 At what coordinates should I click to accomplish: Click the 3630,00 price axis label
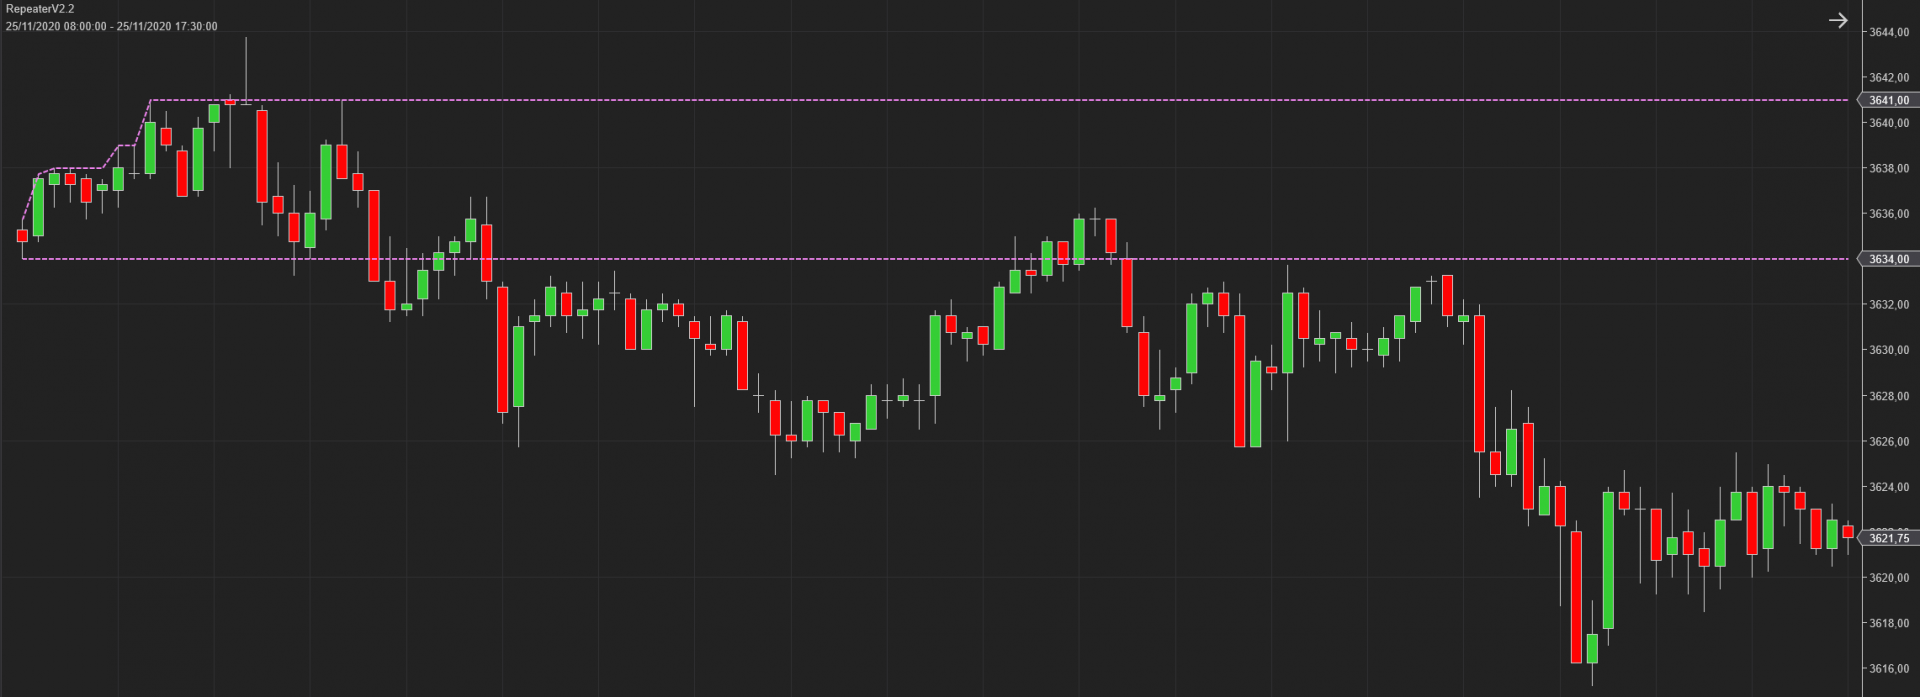point(1889,350)
